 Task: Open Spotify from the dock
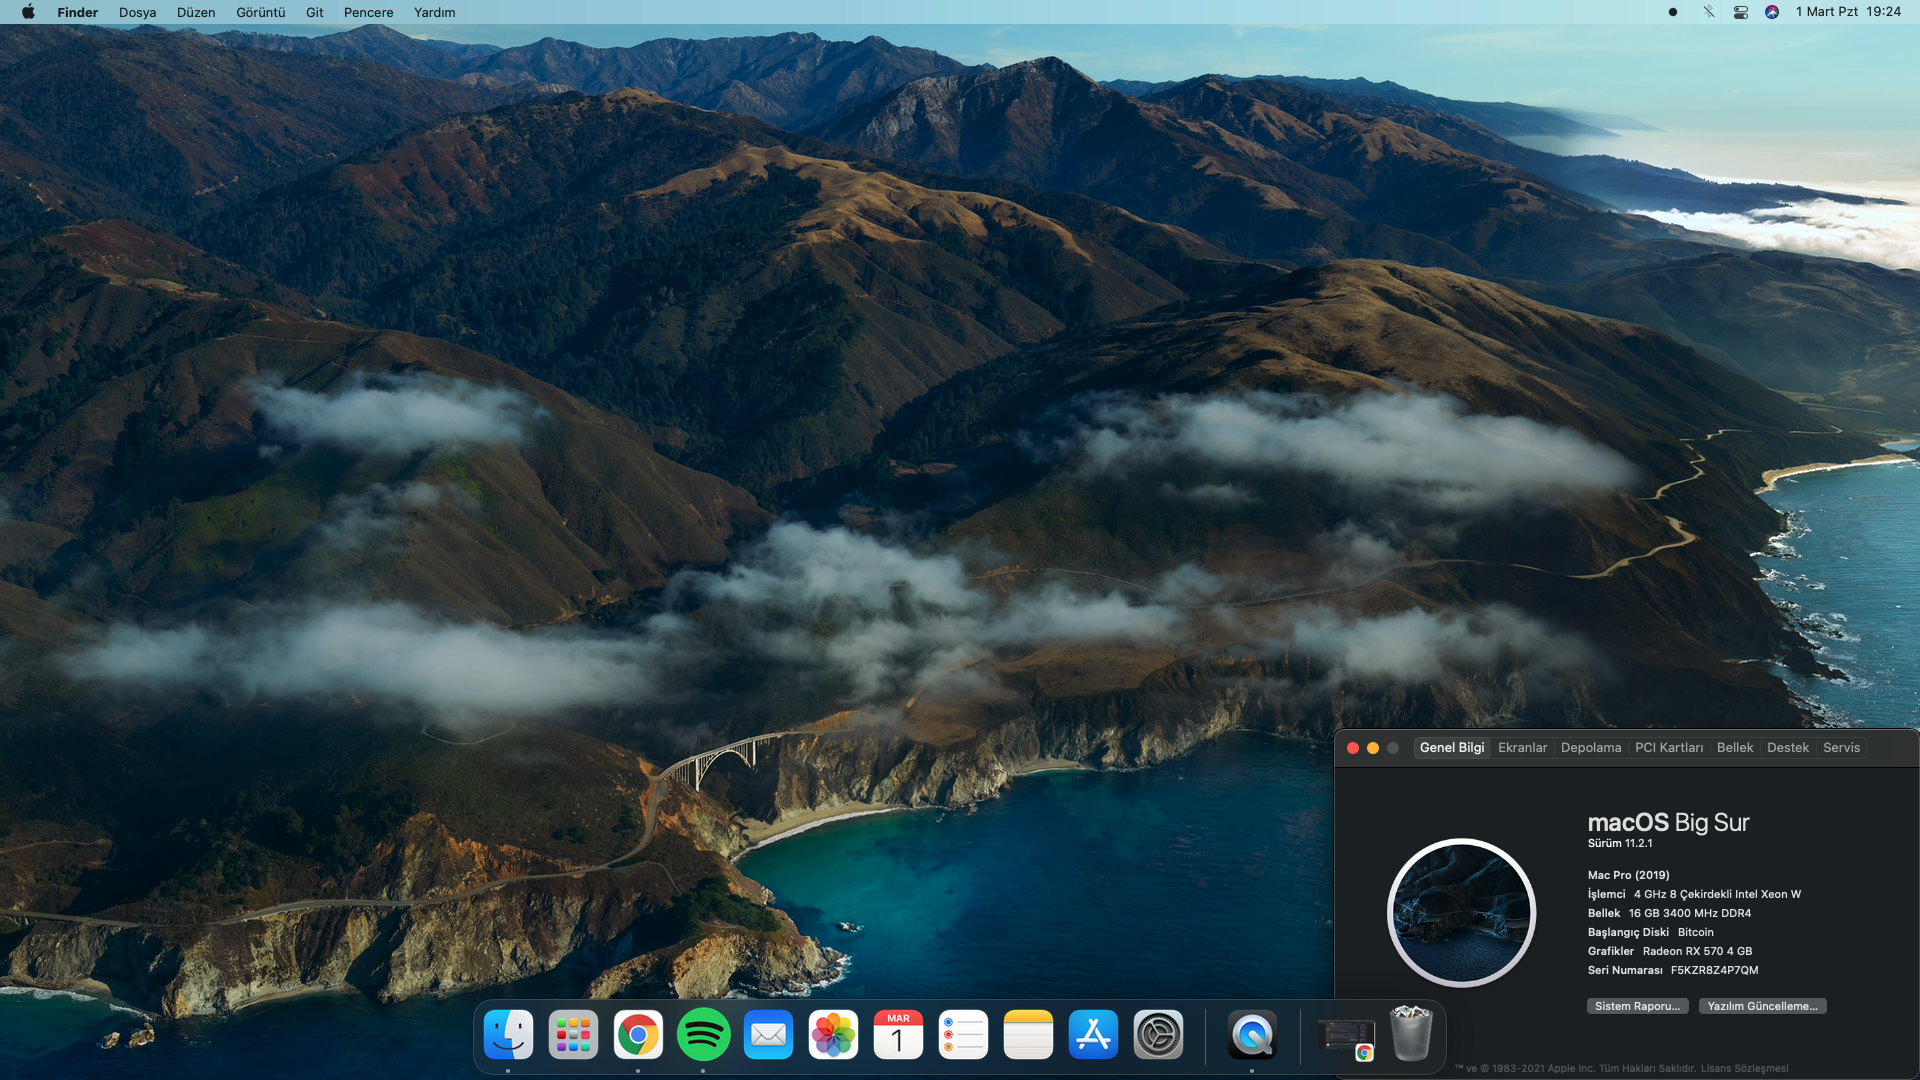click(x=703, y=1034)
